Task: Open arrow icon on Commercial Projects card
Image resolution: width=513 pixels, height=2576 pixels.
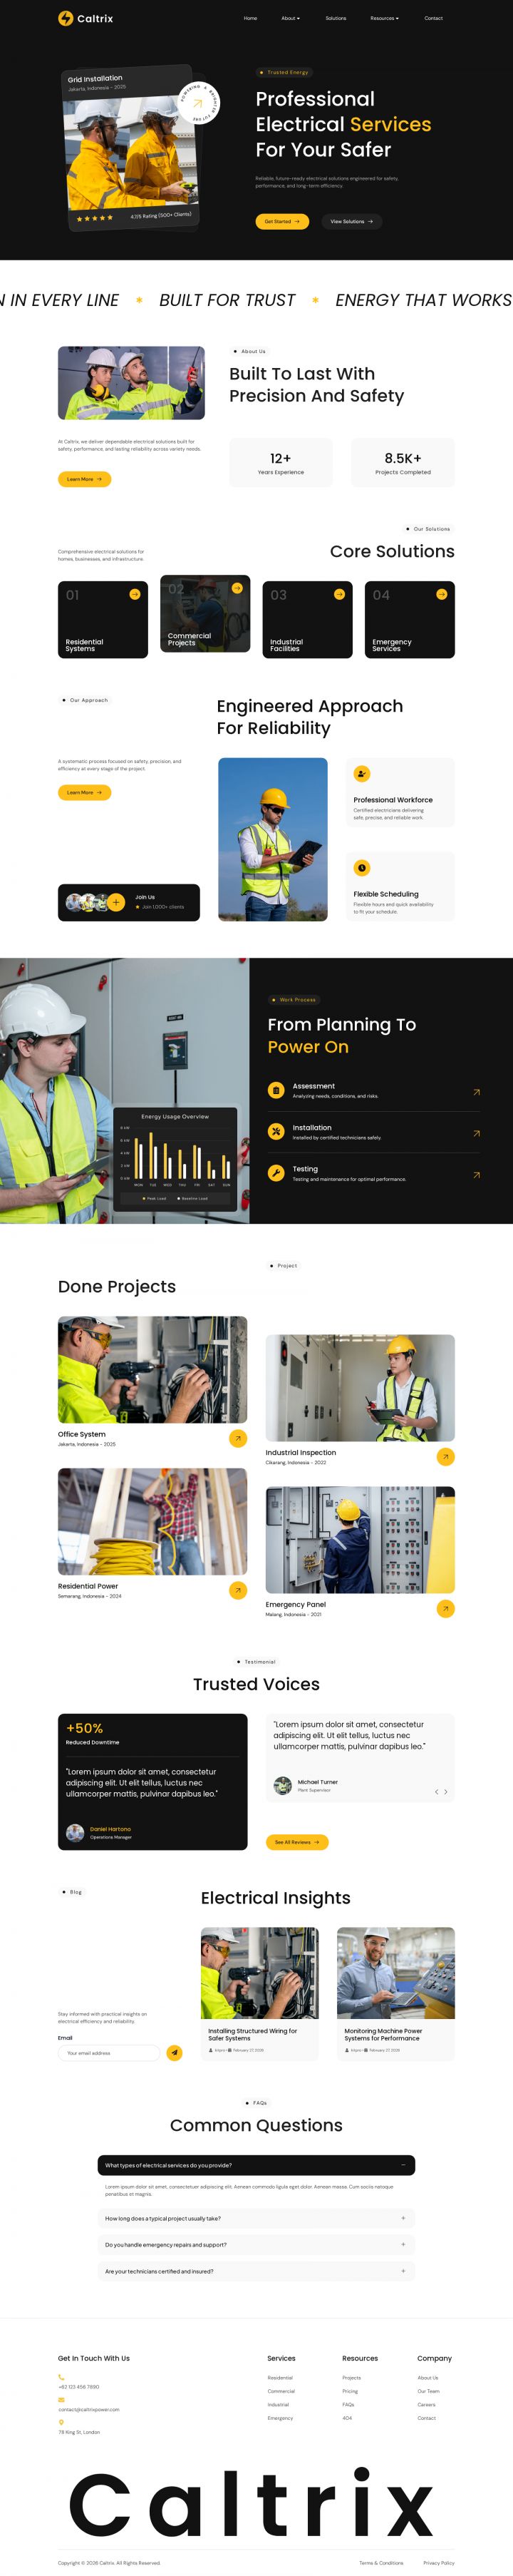Action: (x=237, y=588)
